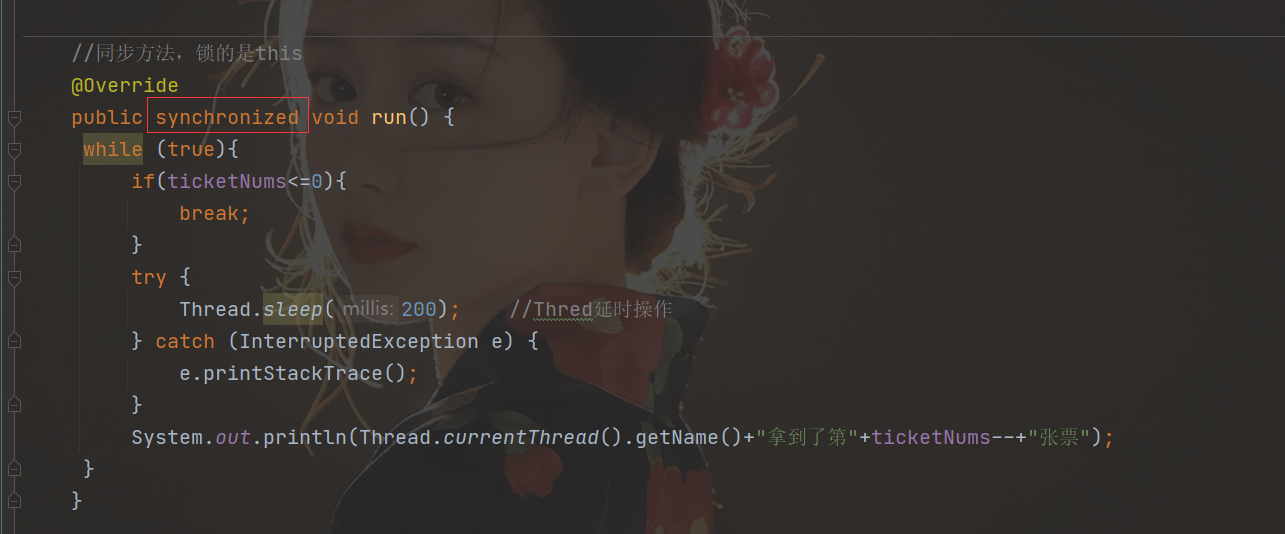This screenshot has height=534, width=1285.
Task: Click the underlined Thred comment word
Action: [x=563, y=309]
